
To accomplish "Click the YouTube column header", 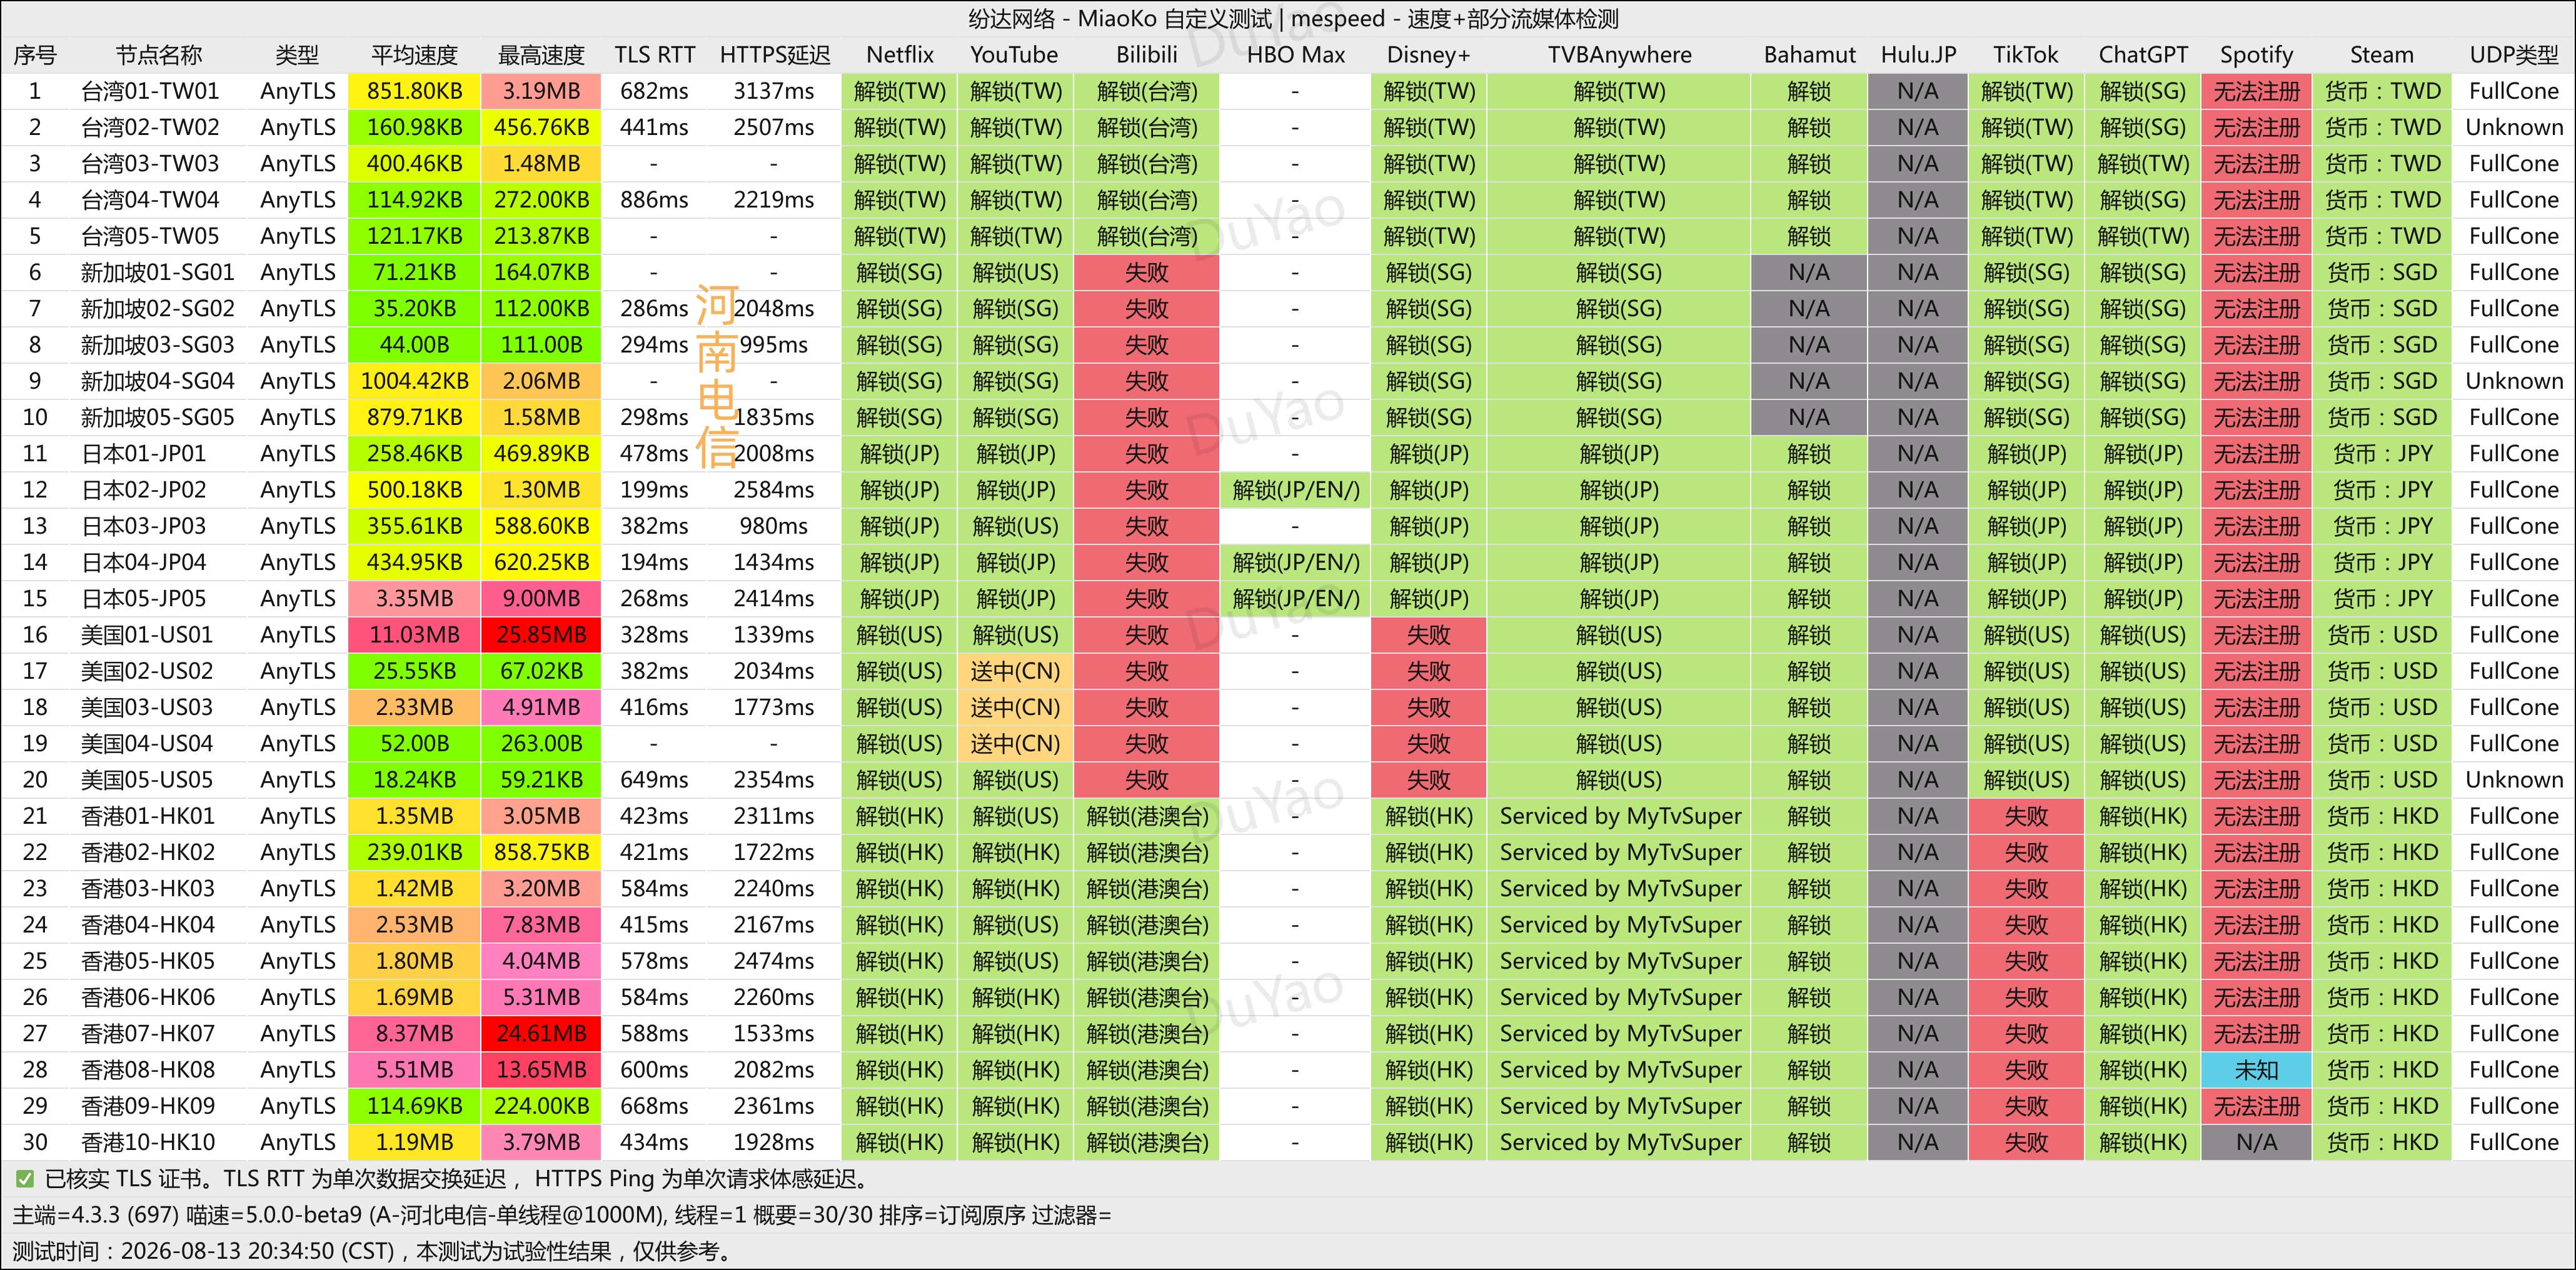I will [1014, 55].
